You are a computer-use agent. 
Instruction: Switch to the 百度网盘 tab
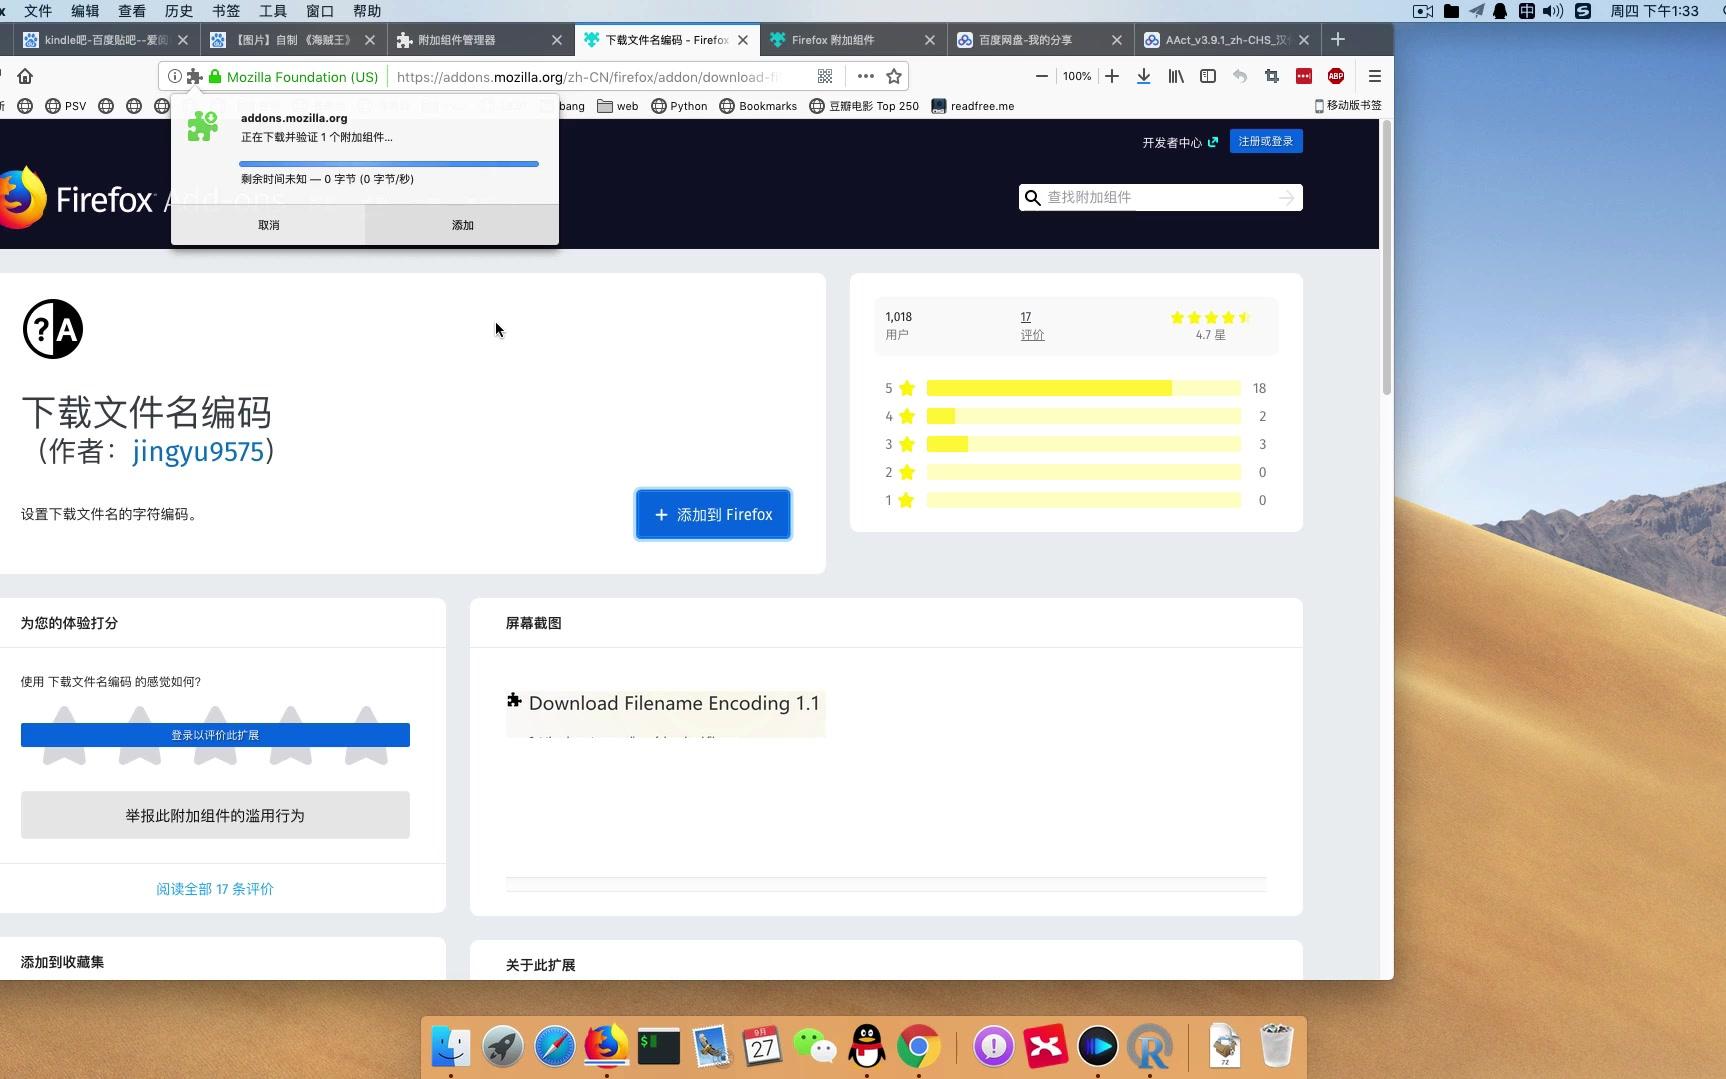point(1039,40)
